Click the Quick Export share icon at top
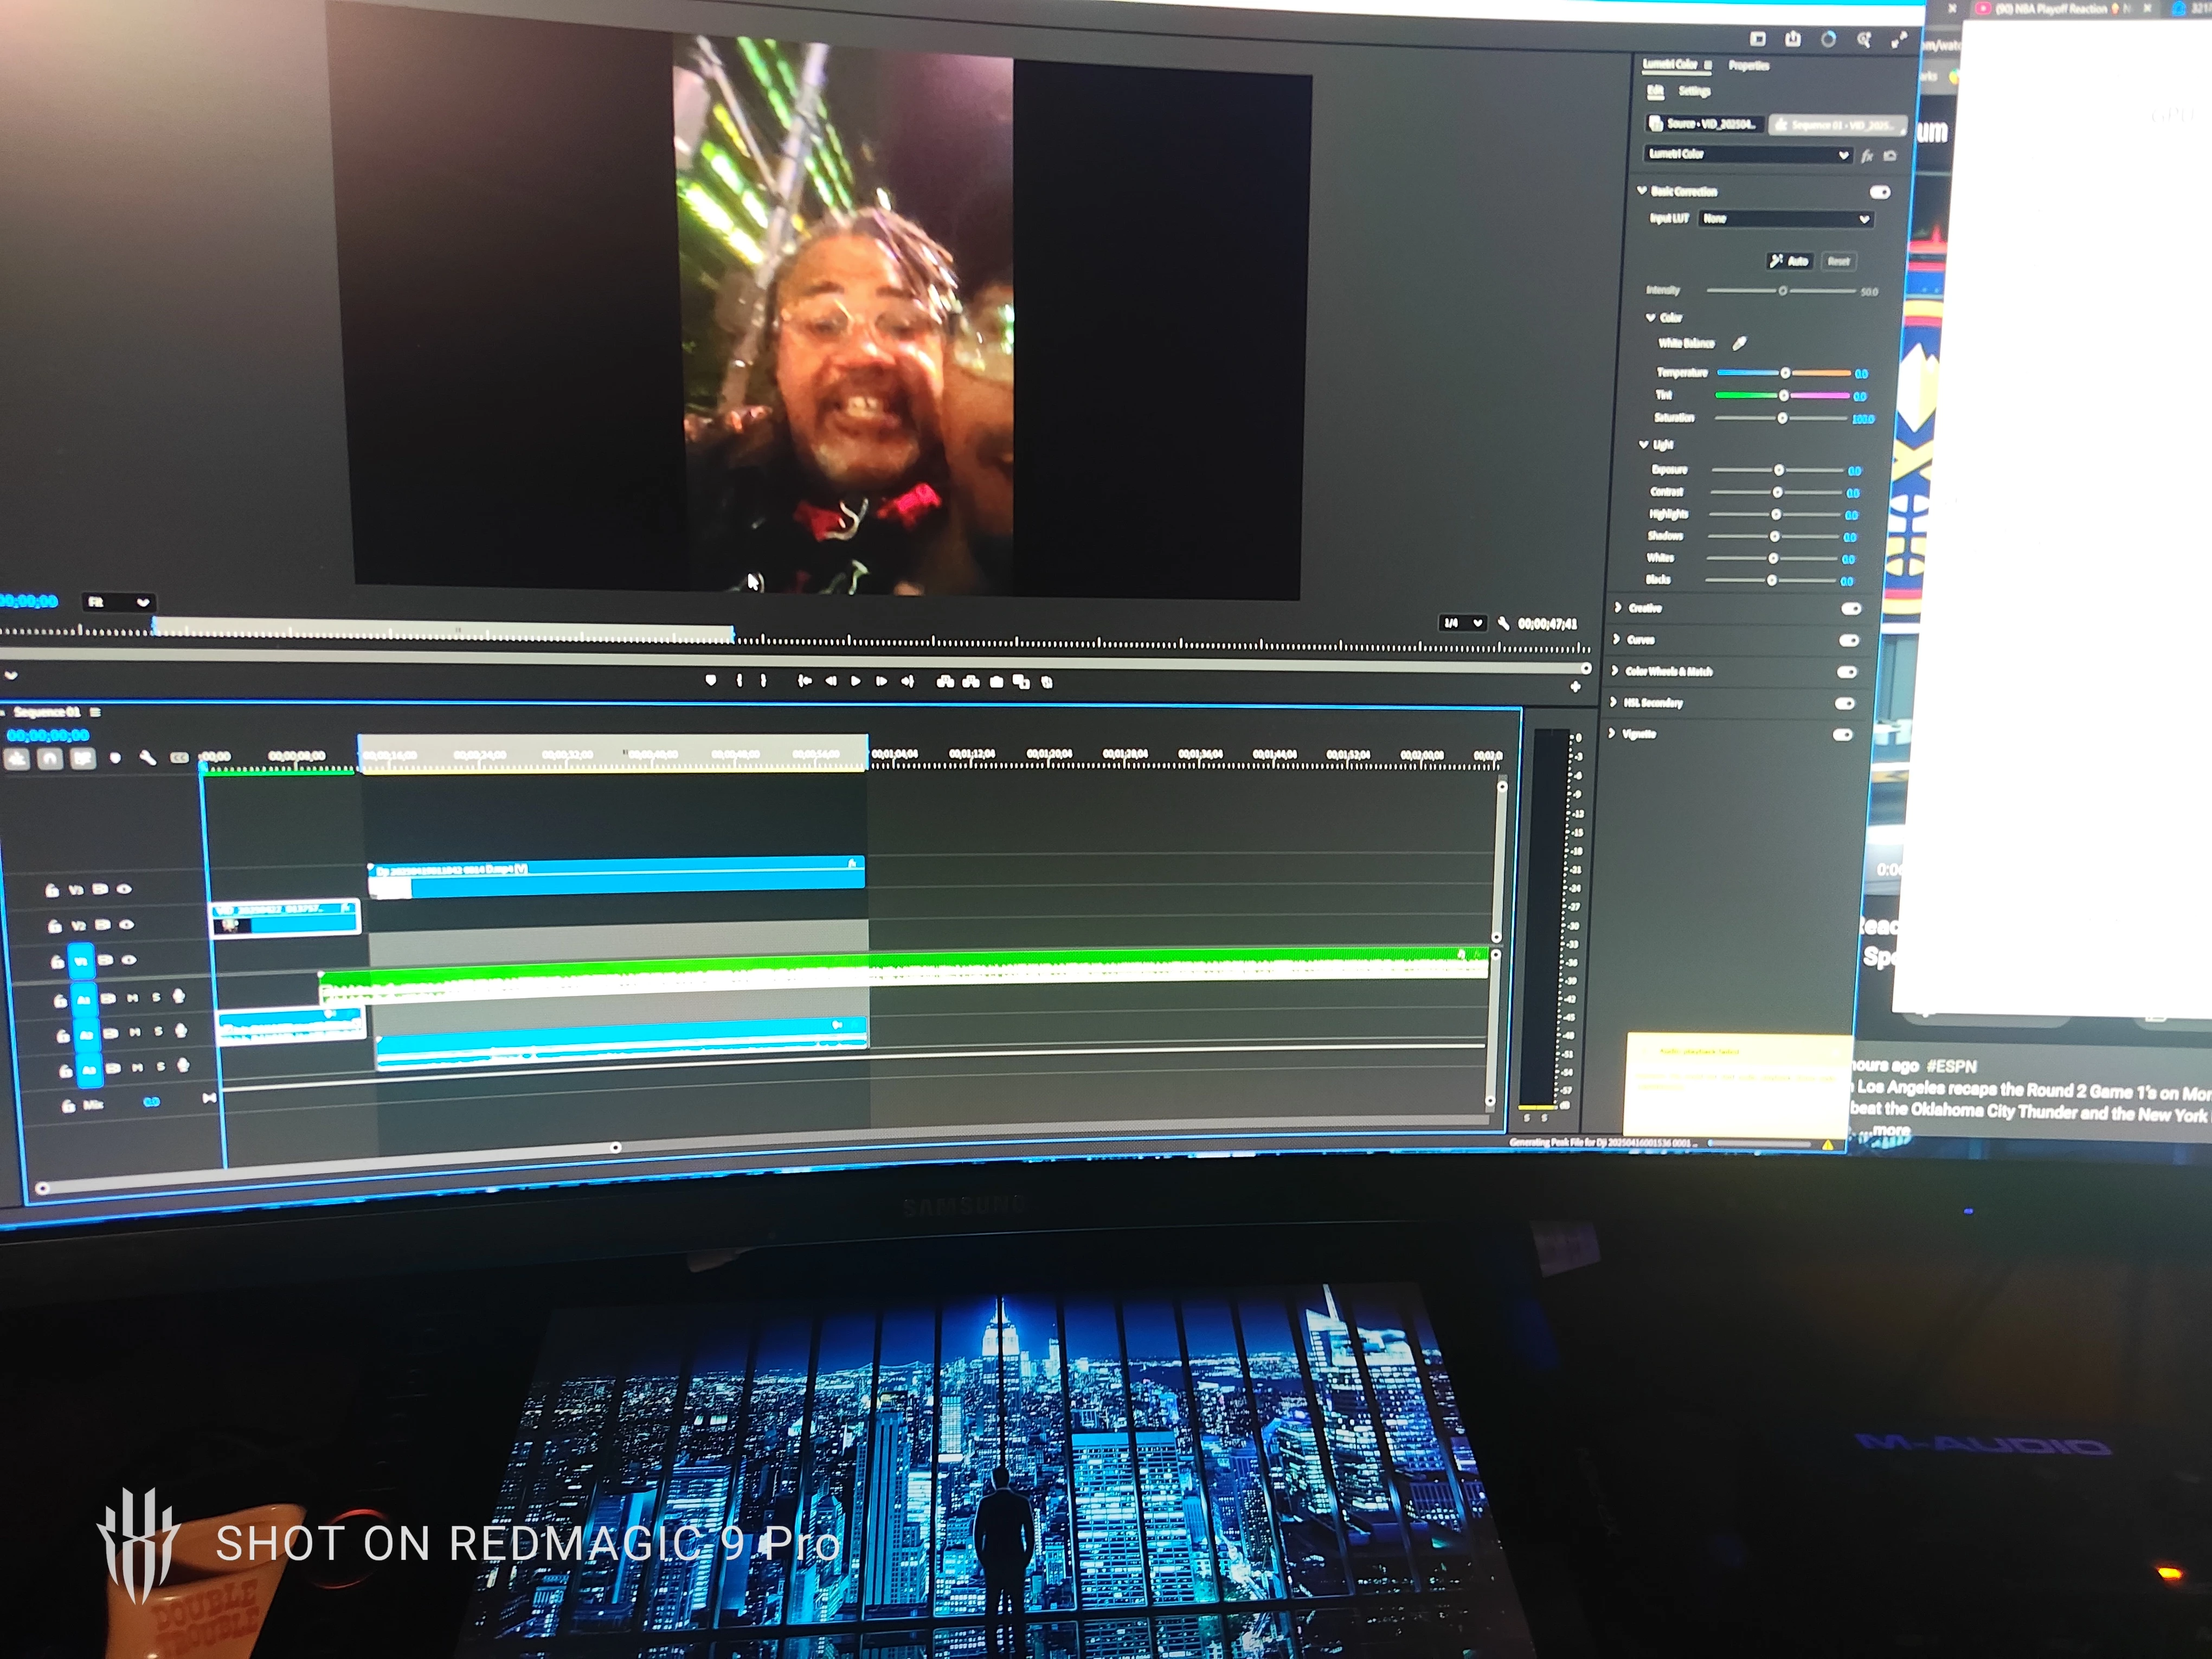Screen dimensions: 2212x1659 point(1793,39)
